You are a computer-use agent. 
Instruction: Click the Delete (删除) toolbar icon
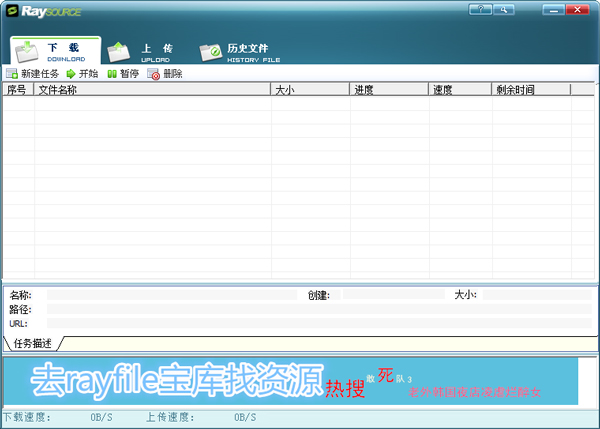153,74
